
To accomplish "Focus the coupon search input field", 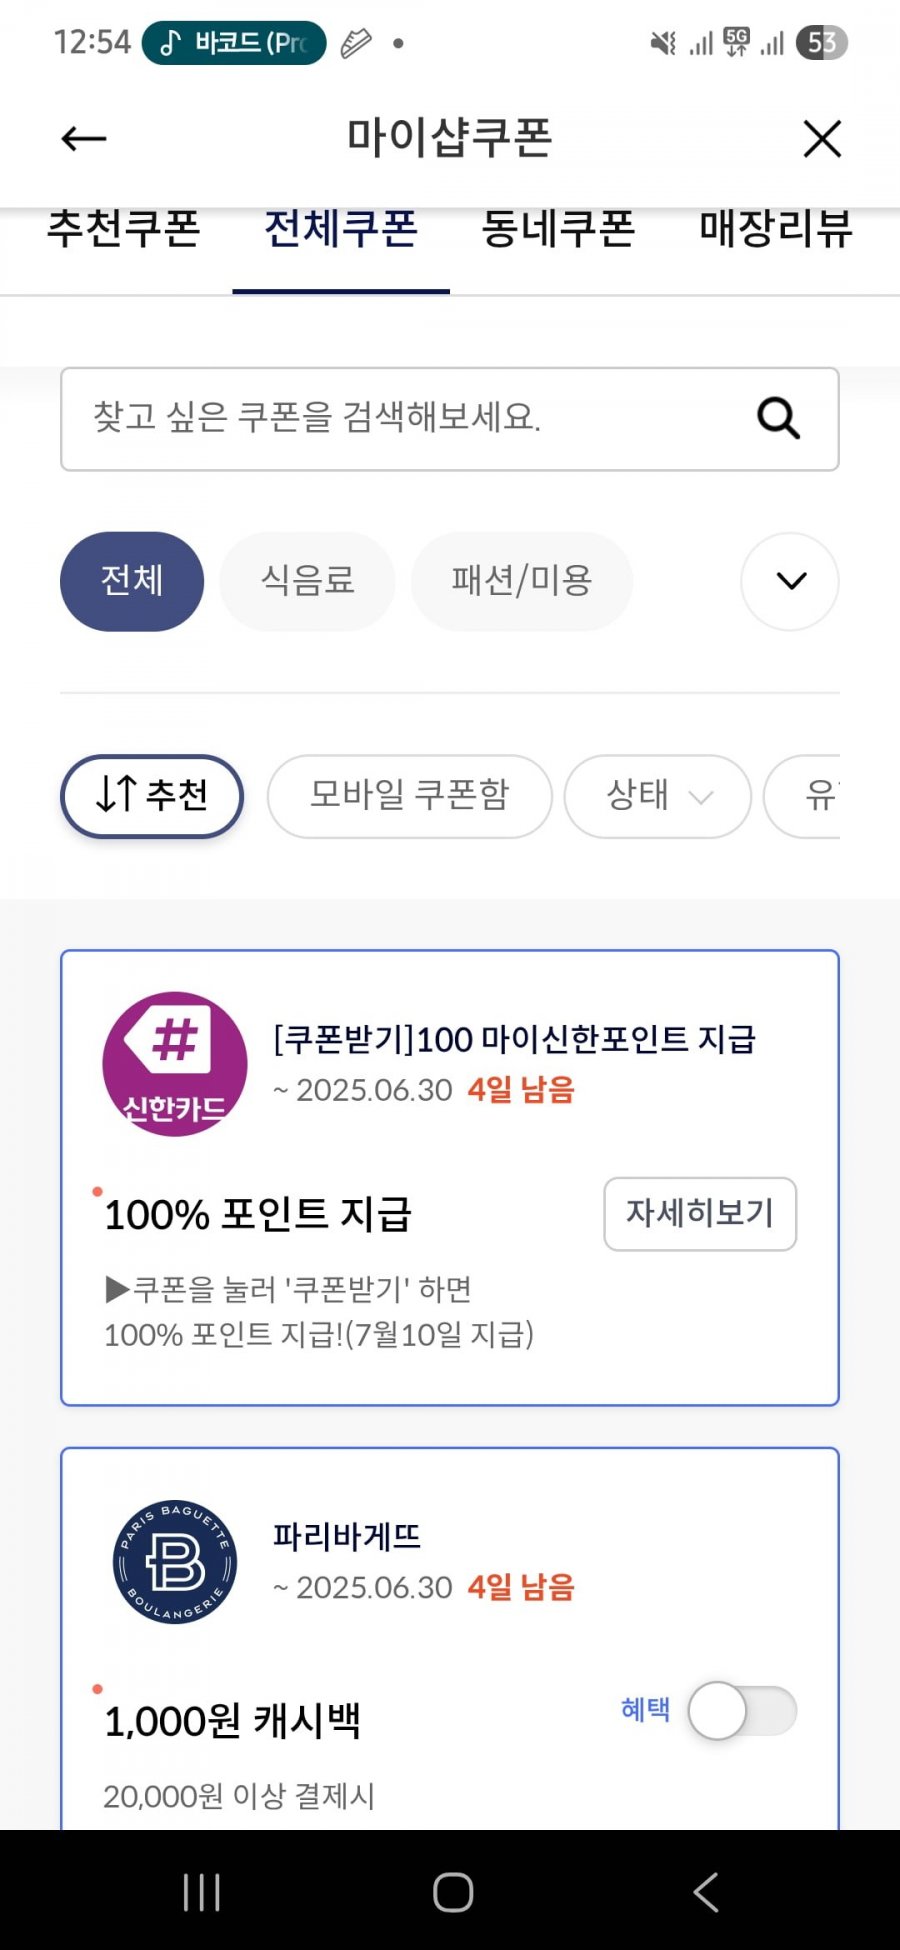I will (x=450, y=419).
